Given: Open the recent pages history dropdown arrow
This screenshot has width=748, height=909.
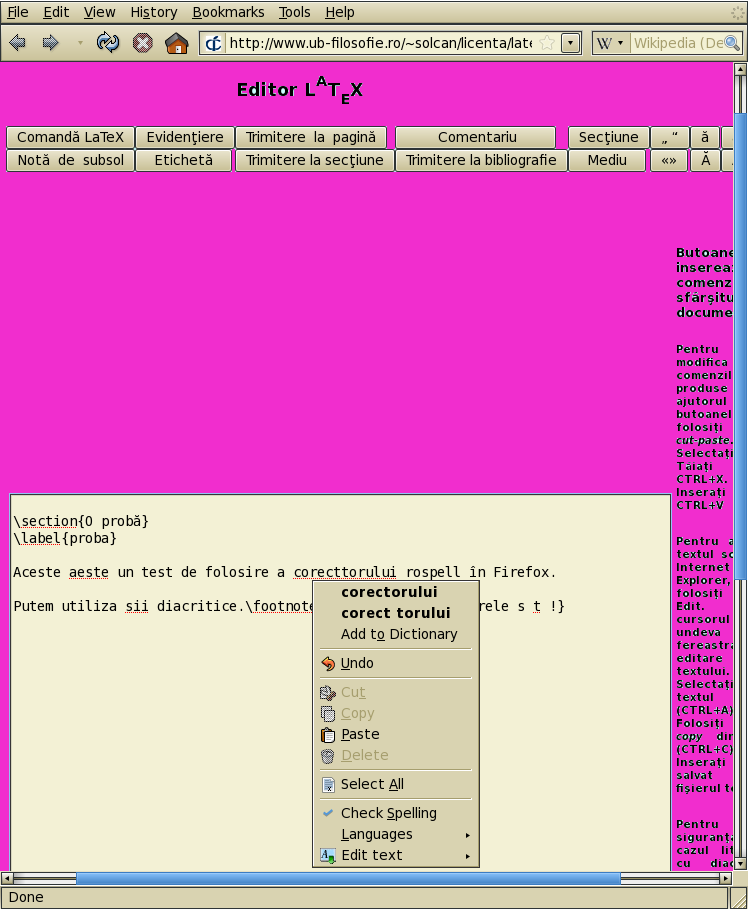Looking at the screenshot, I should (x=80, y=43).
